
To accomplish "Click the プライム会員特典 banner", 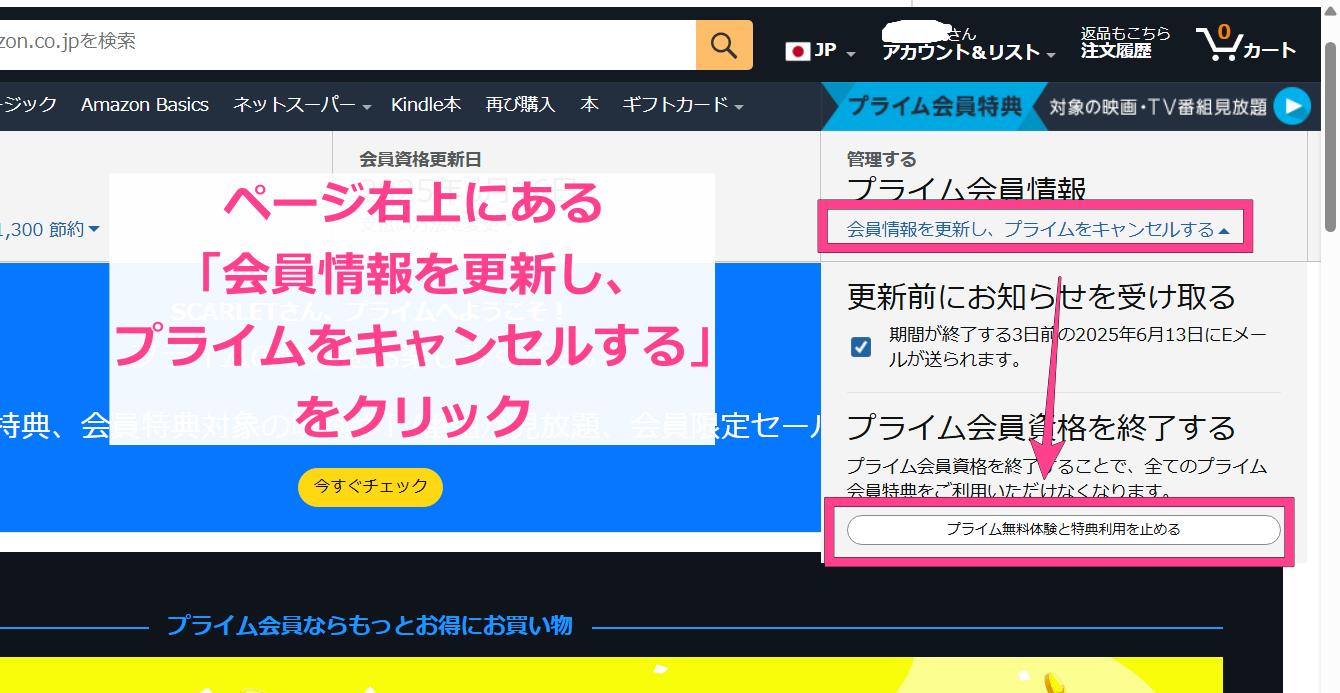I will pos(934,106).
